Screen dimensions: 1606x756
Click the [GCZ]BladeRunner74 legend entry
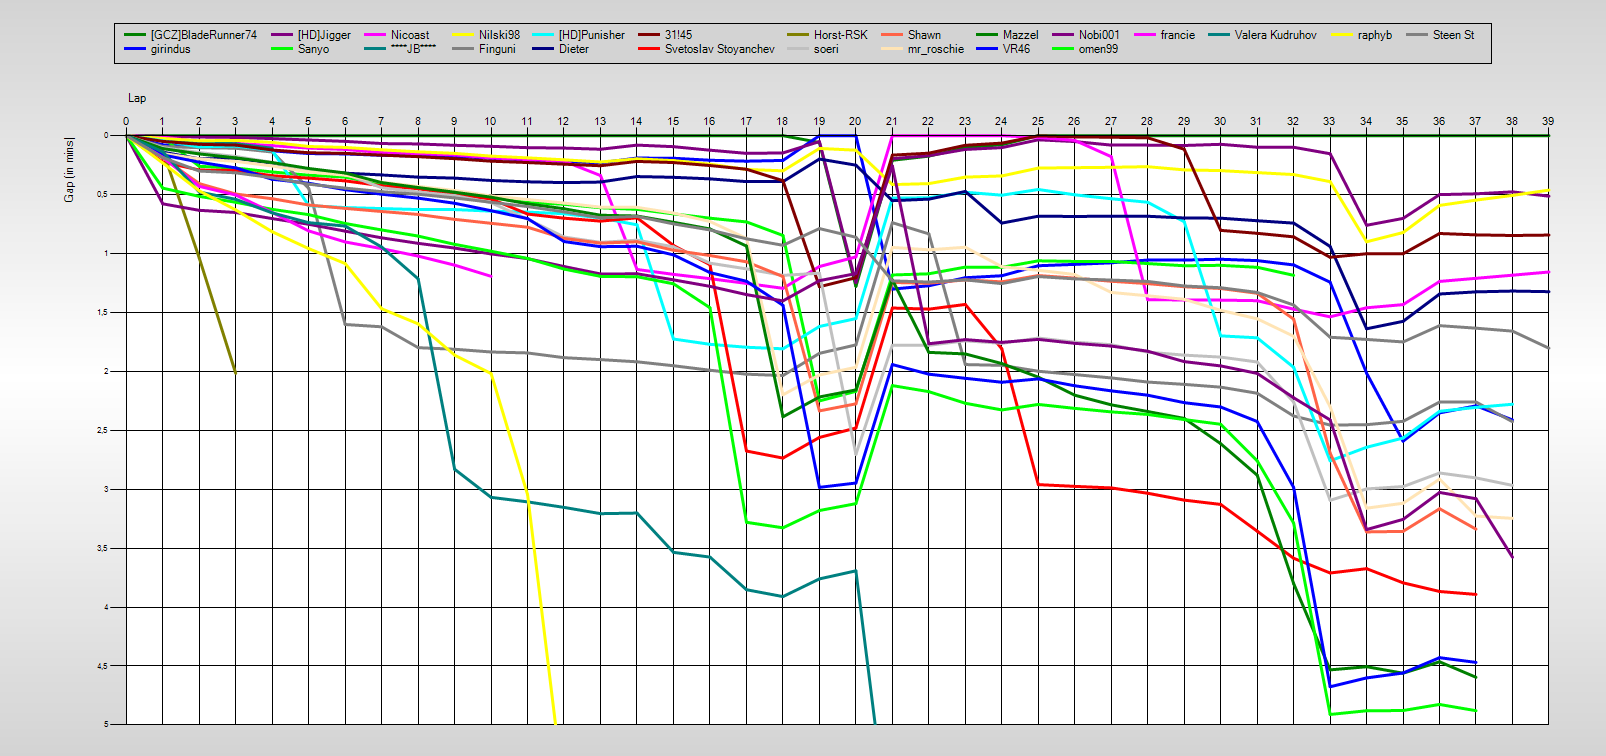point(203,35)
